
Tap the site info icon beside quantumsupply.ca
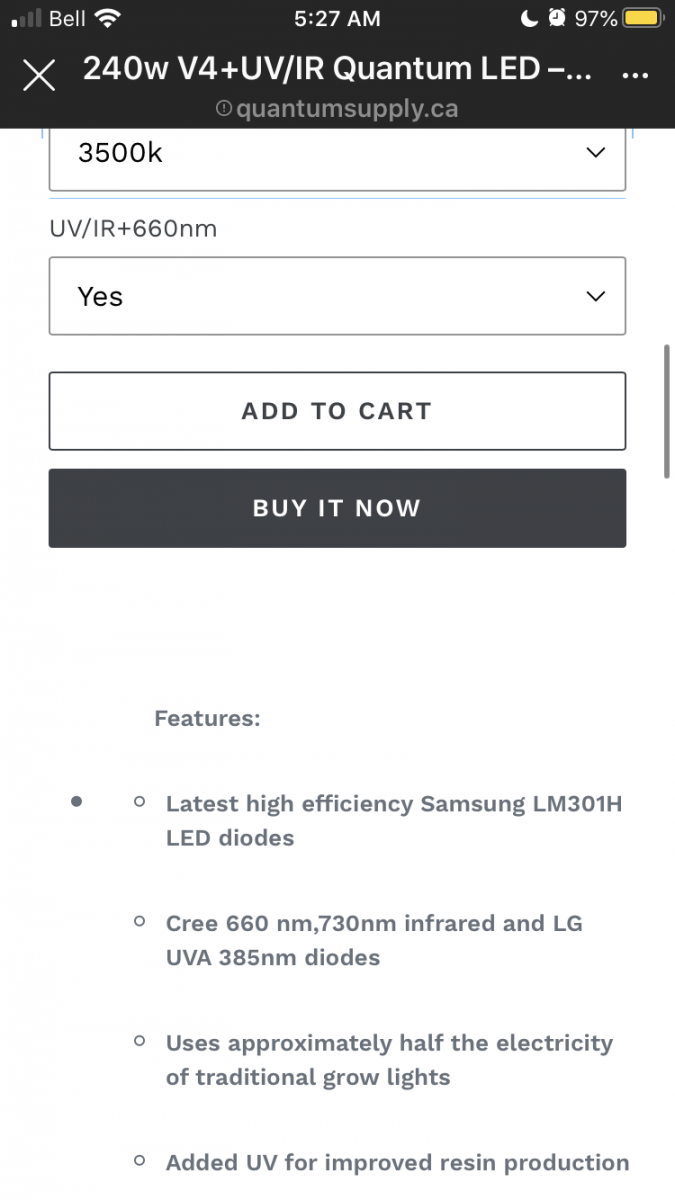tap(224, 108)
